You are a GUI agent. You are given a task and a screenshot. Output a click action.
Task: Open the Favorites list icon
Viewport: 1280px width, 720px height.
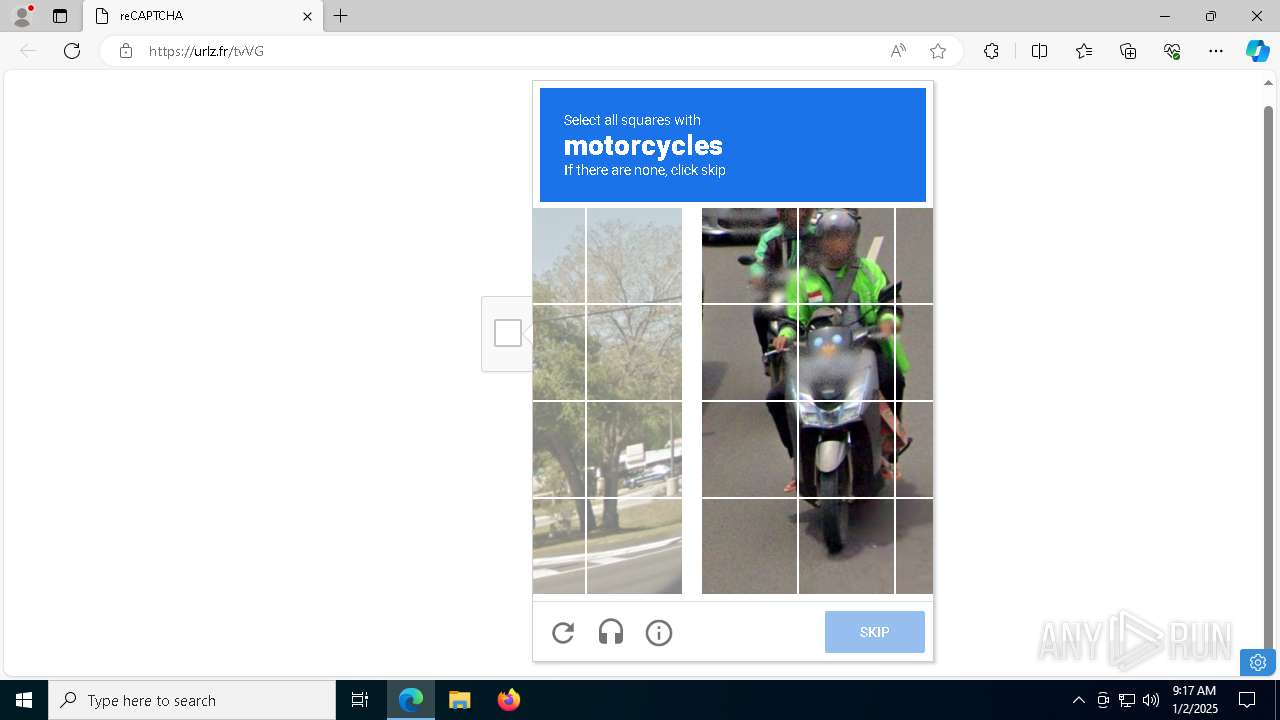pyautogui.click(x=1084, y=51)
